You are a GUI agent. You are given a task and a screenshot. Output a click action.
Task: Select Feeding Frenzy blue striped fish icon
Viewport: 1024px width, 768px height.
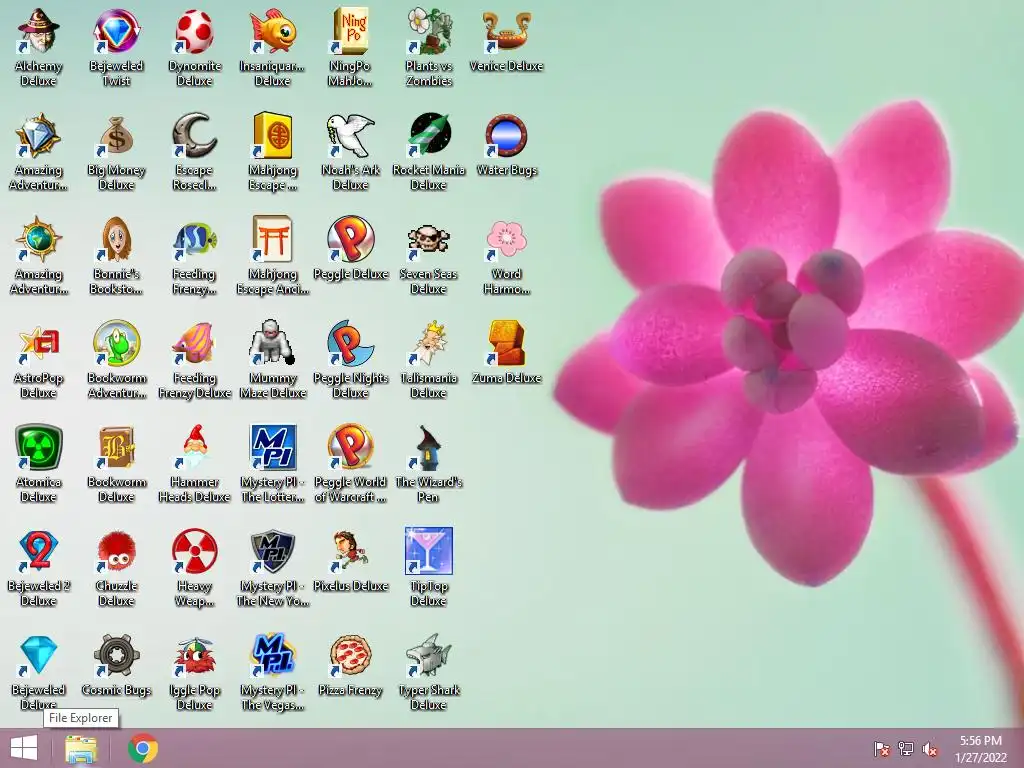click(195, 240)
